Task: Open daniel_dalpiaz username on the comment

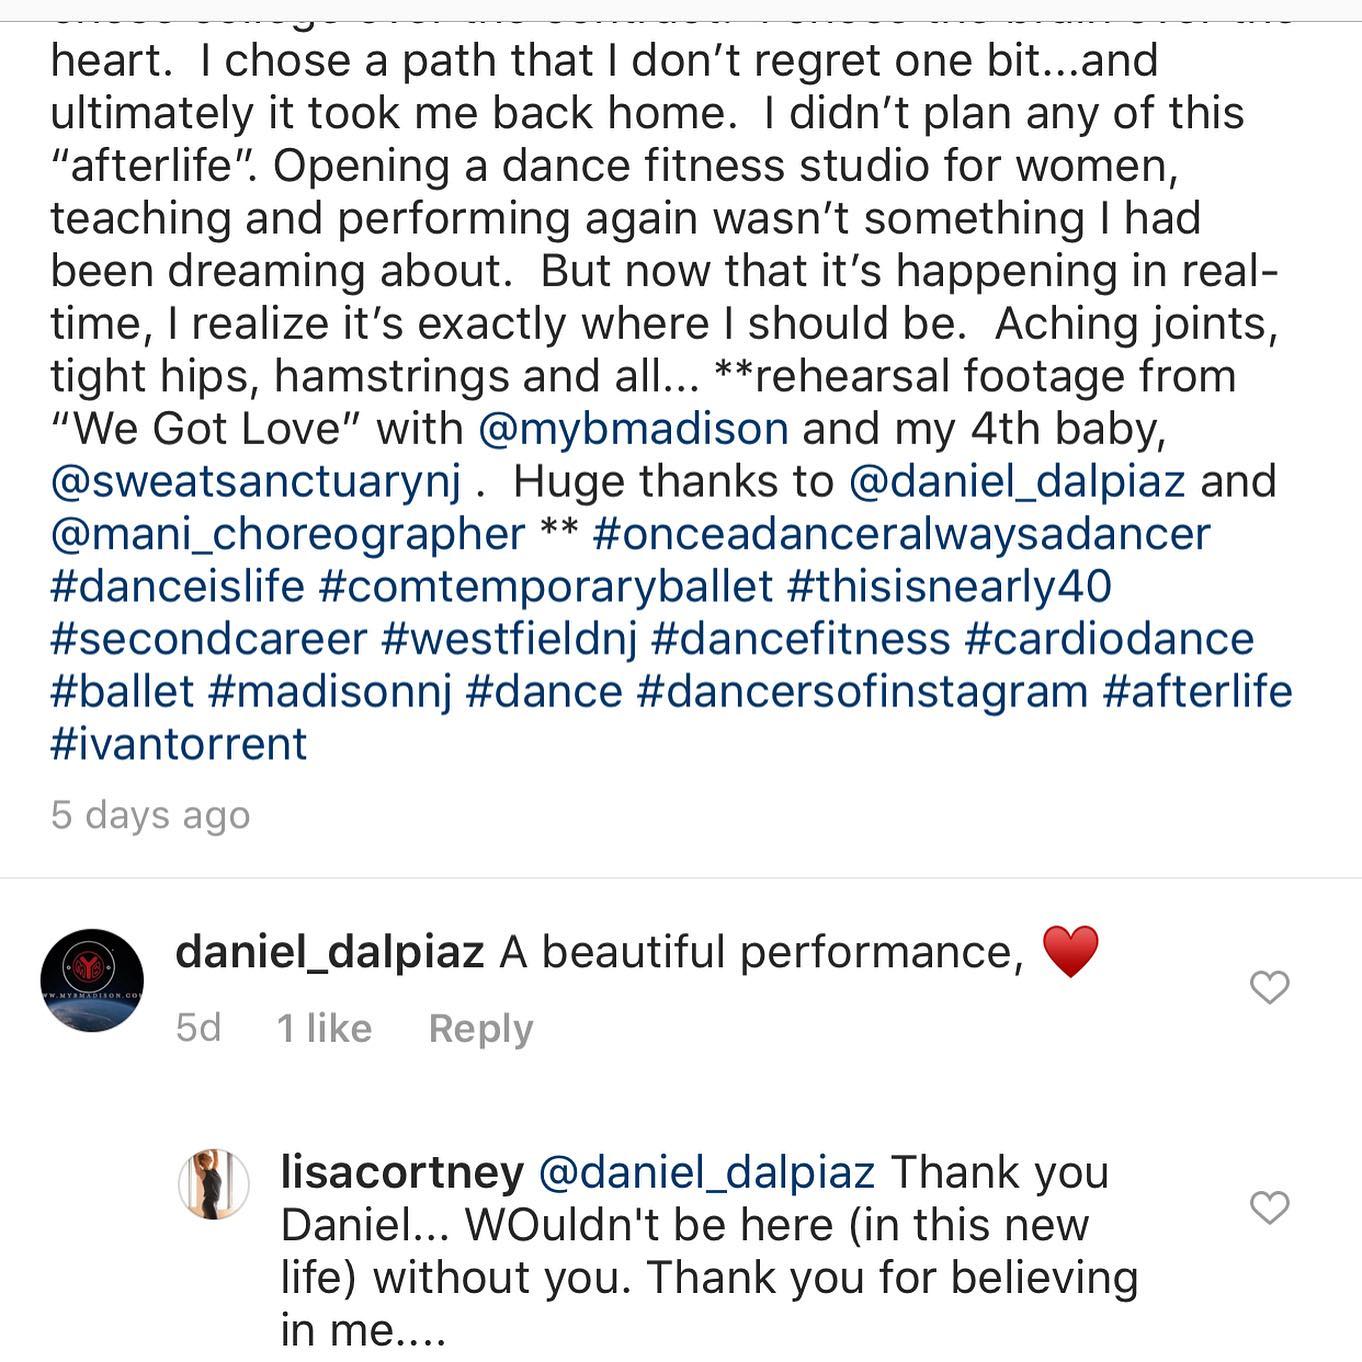Action: click(329, 952)
